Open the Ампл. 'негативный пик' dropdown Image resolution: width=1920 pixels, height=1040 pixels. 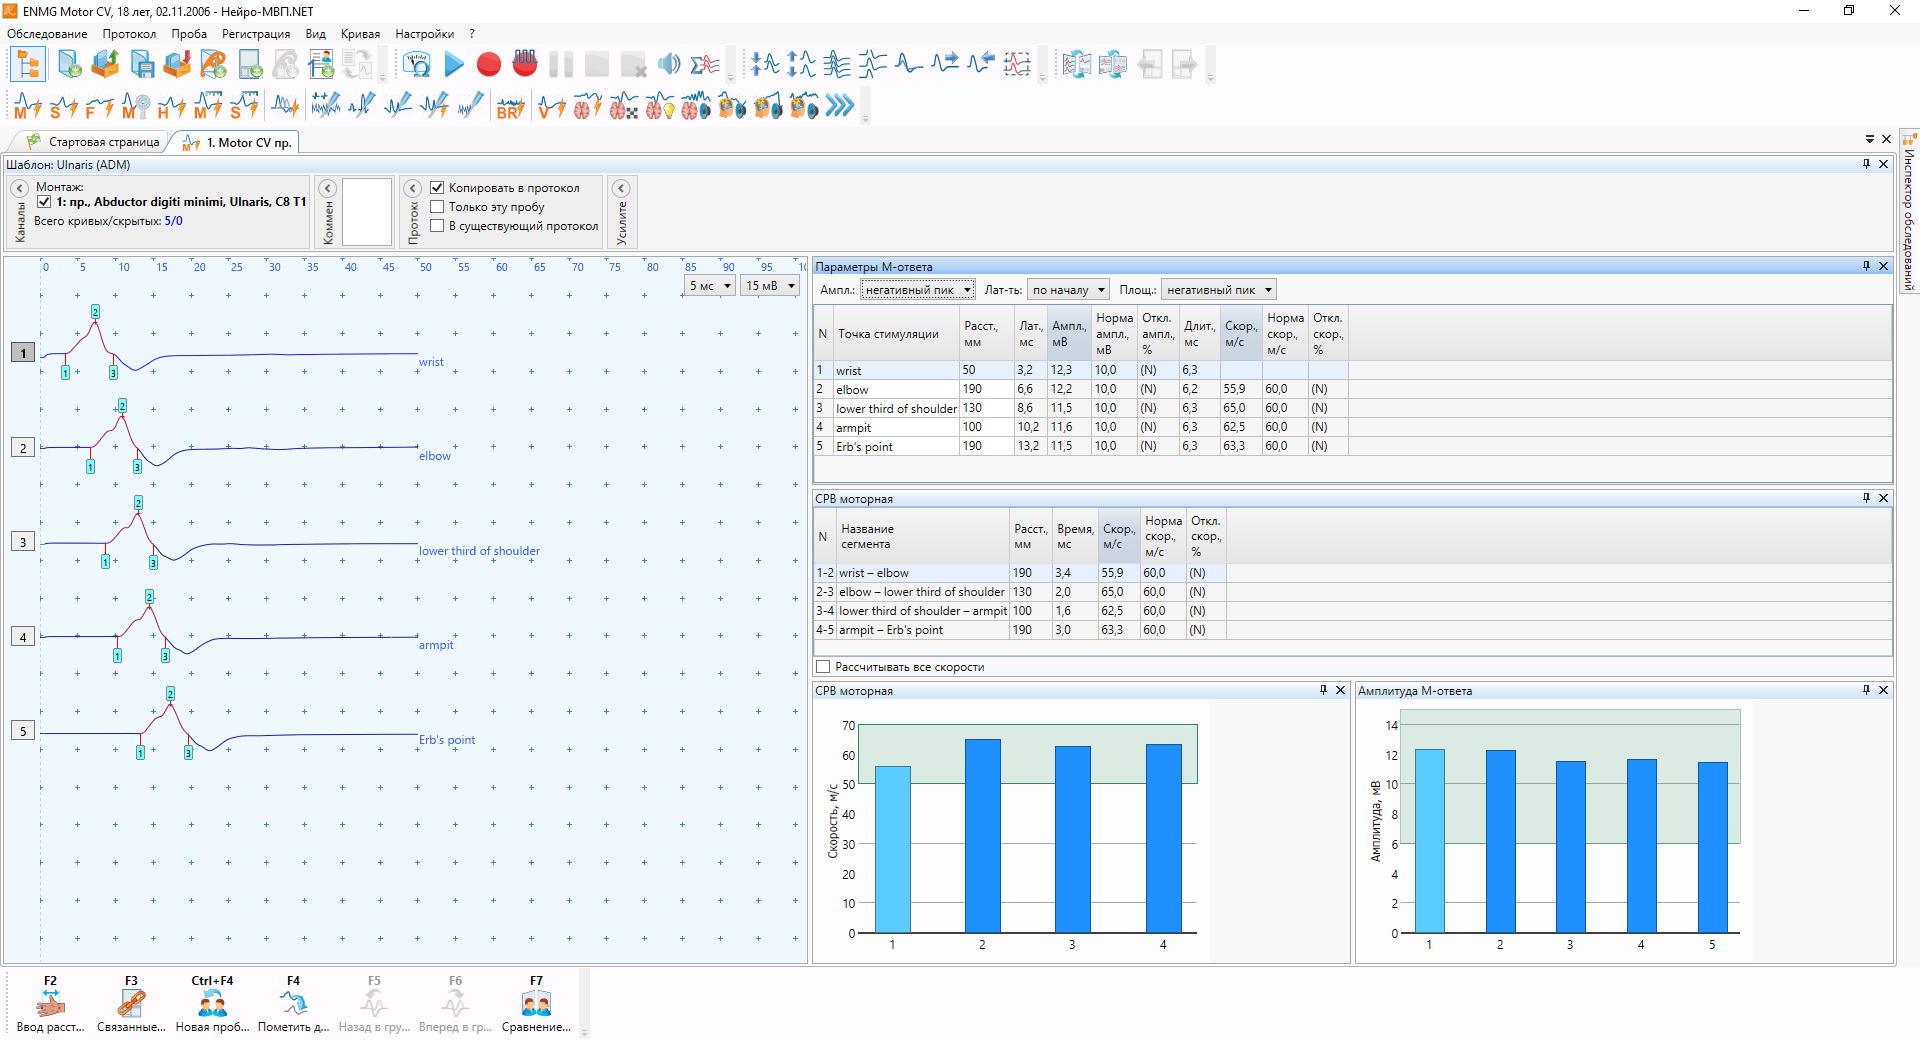(x=918, y=290)
